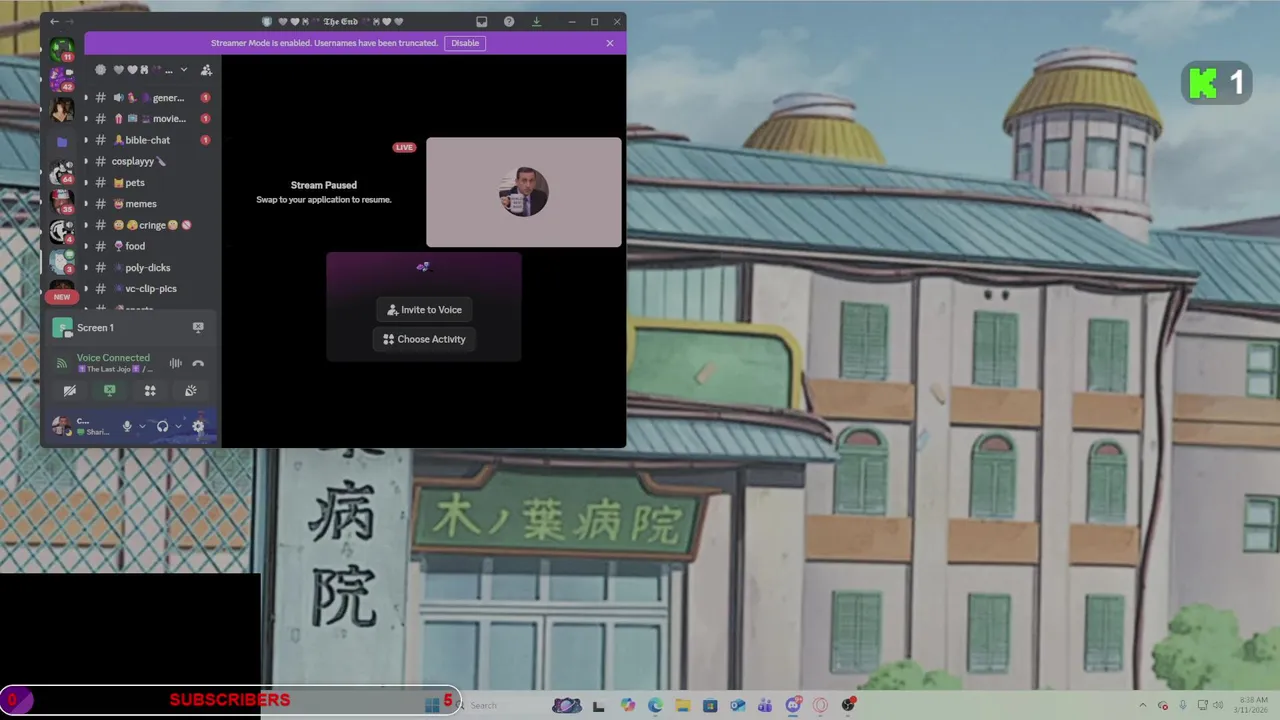This screenshot has height=720, width=1280.
Task: Open the server with the 64 badge
Action: point(62,171)
